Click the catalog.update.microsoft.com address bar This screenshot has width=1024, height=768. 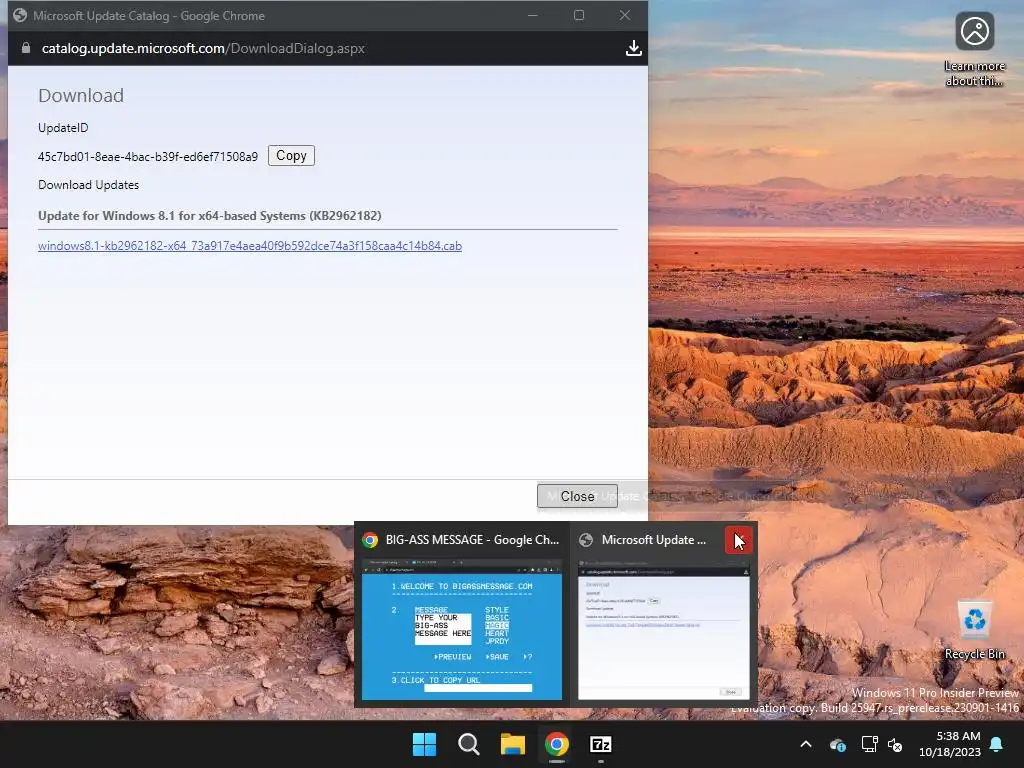[x=203, y=48]
